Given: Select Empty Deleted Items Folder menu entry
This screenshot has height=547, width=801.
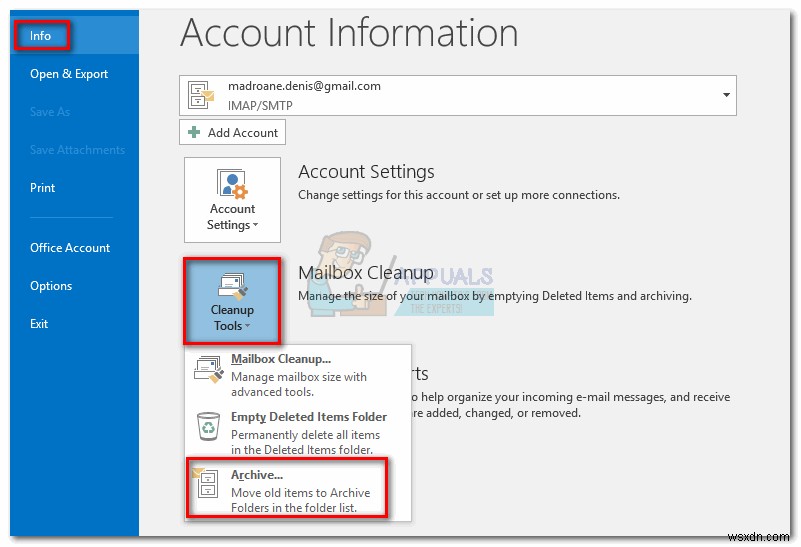Looking at the screenshot, I should point(298,433).
